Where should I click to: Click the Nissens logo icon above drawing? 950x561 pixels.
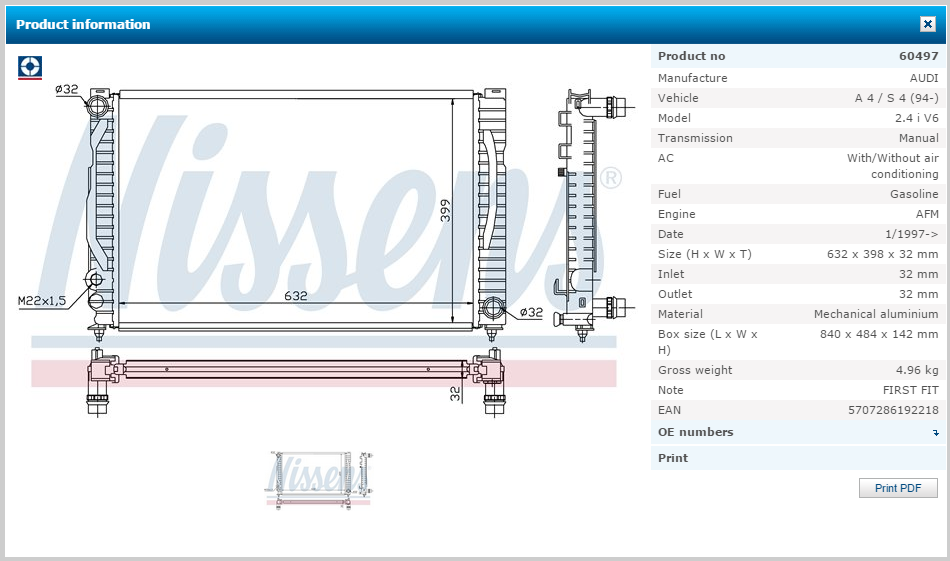coord(30,67)
